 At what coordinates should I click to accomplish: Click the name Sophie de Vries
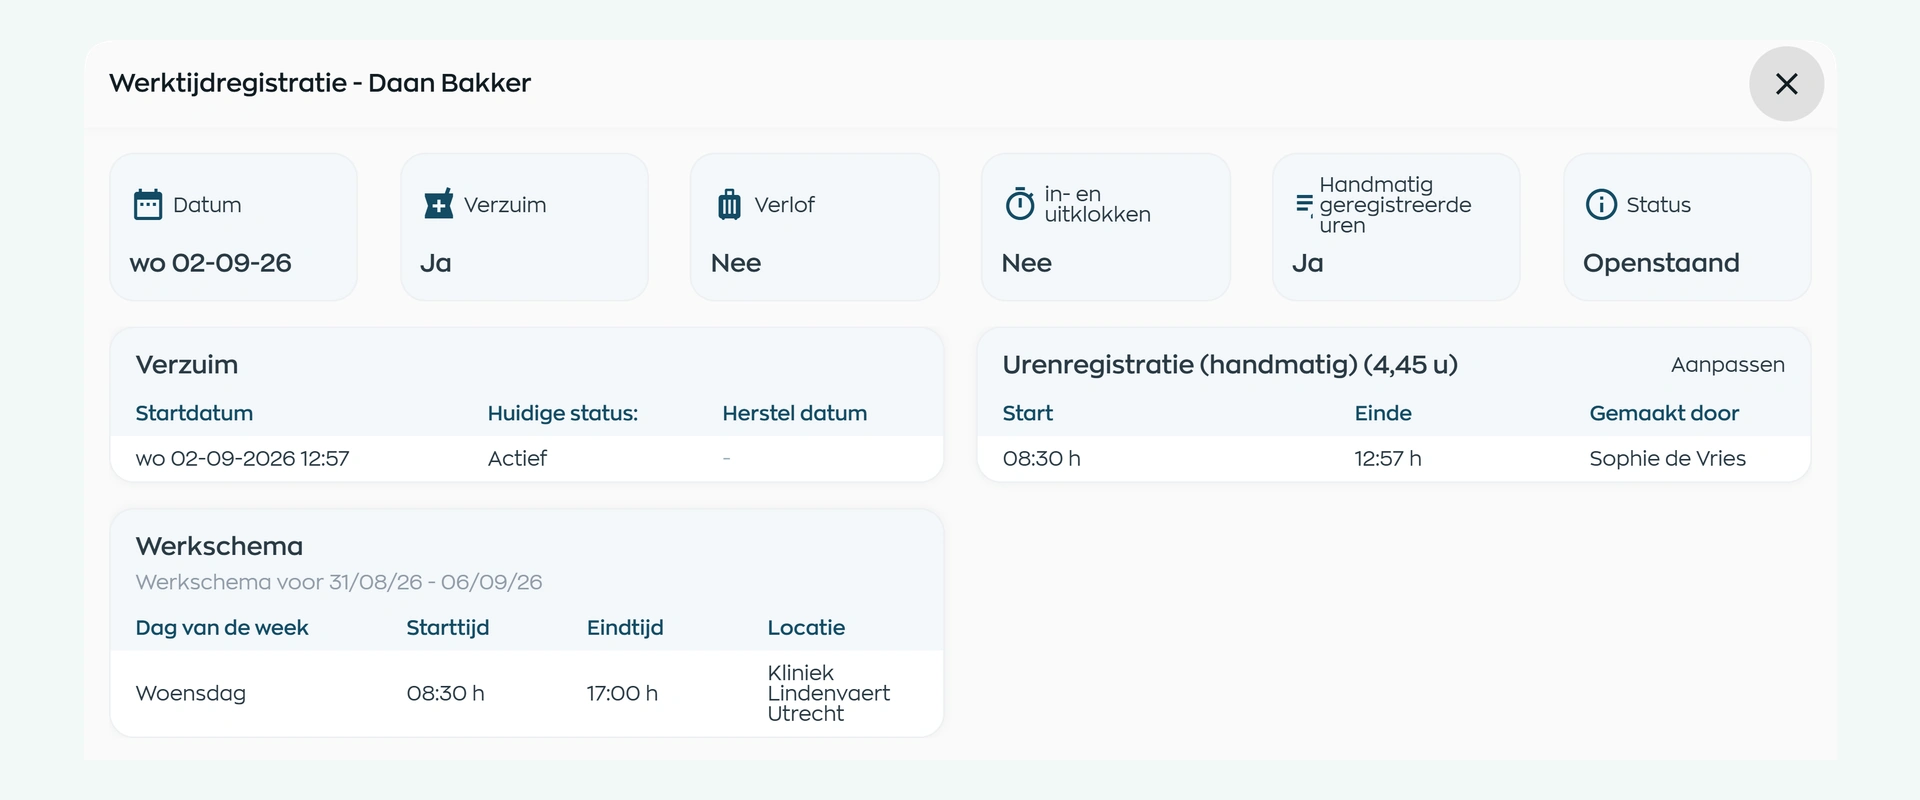pos(1667,458)
